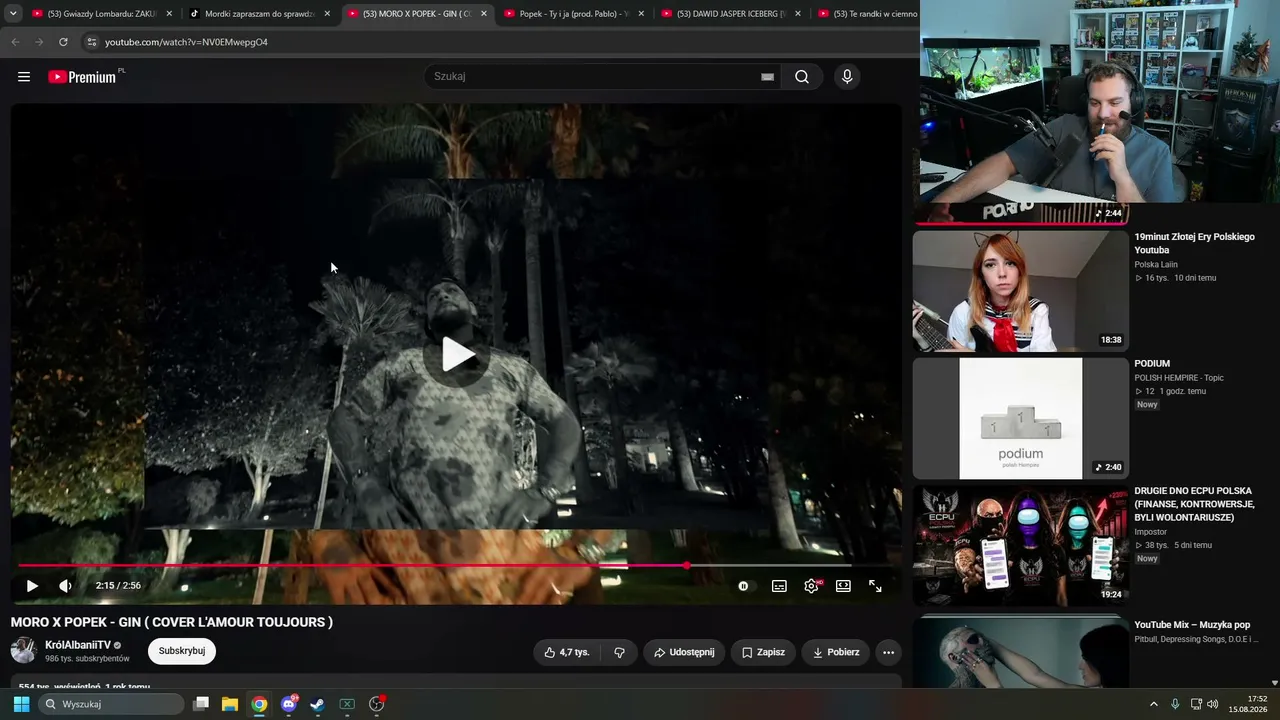Screen dimensions: 1280x720
Task: Go forward in browser history
Action: 39,42
